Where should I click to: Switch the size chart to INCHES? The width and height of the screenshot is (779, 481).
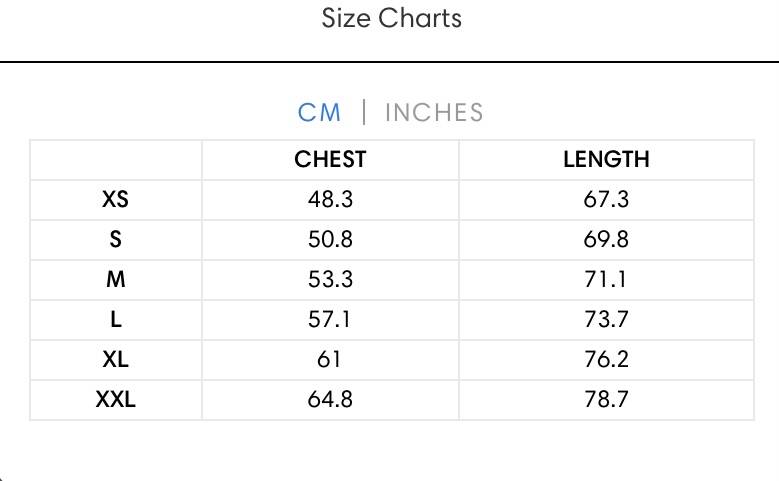point(434,112)
